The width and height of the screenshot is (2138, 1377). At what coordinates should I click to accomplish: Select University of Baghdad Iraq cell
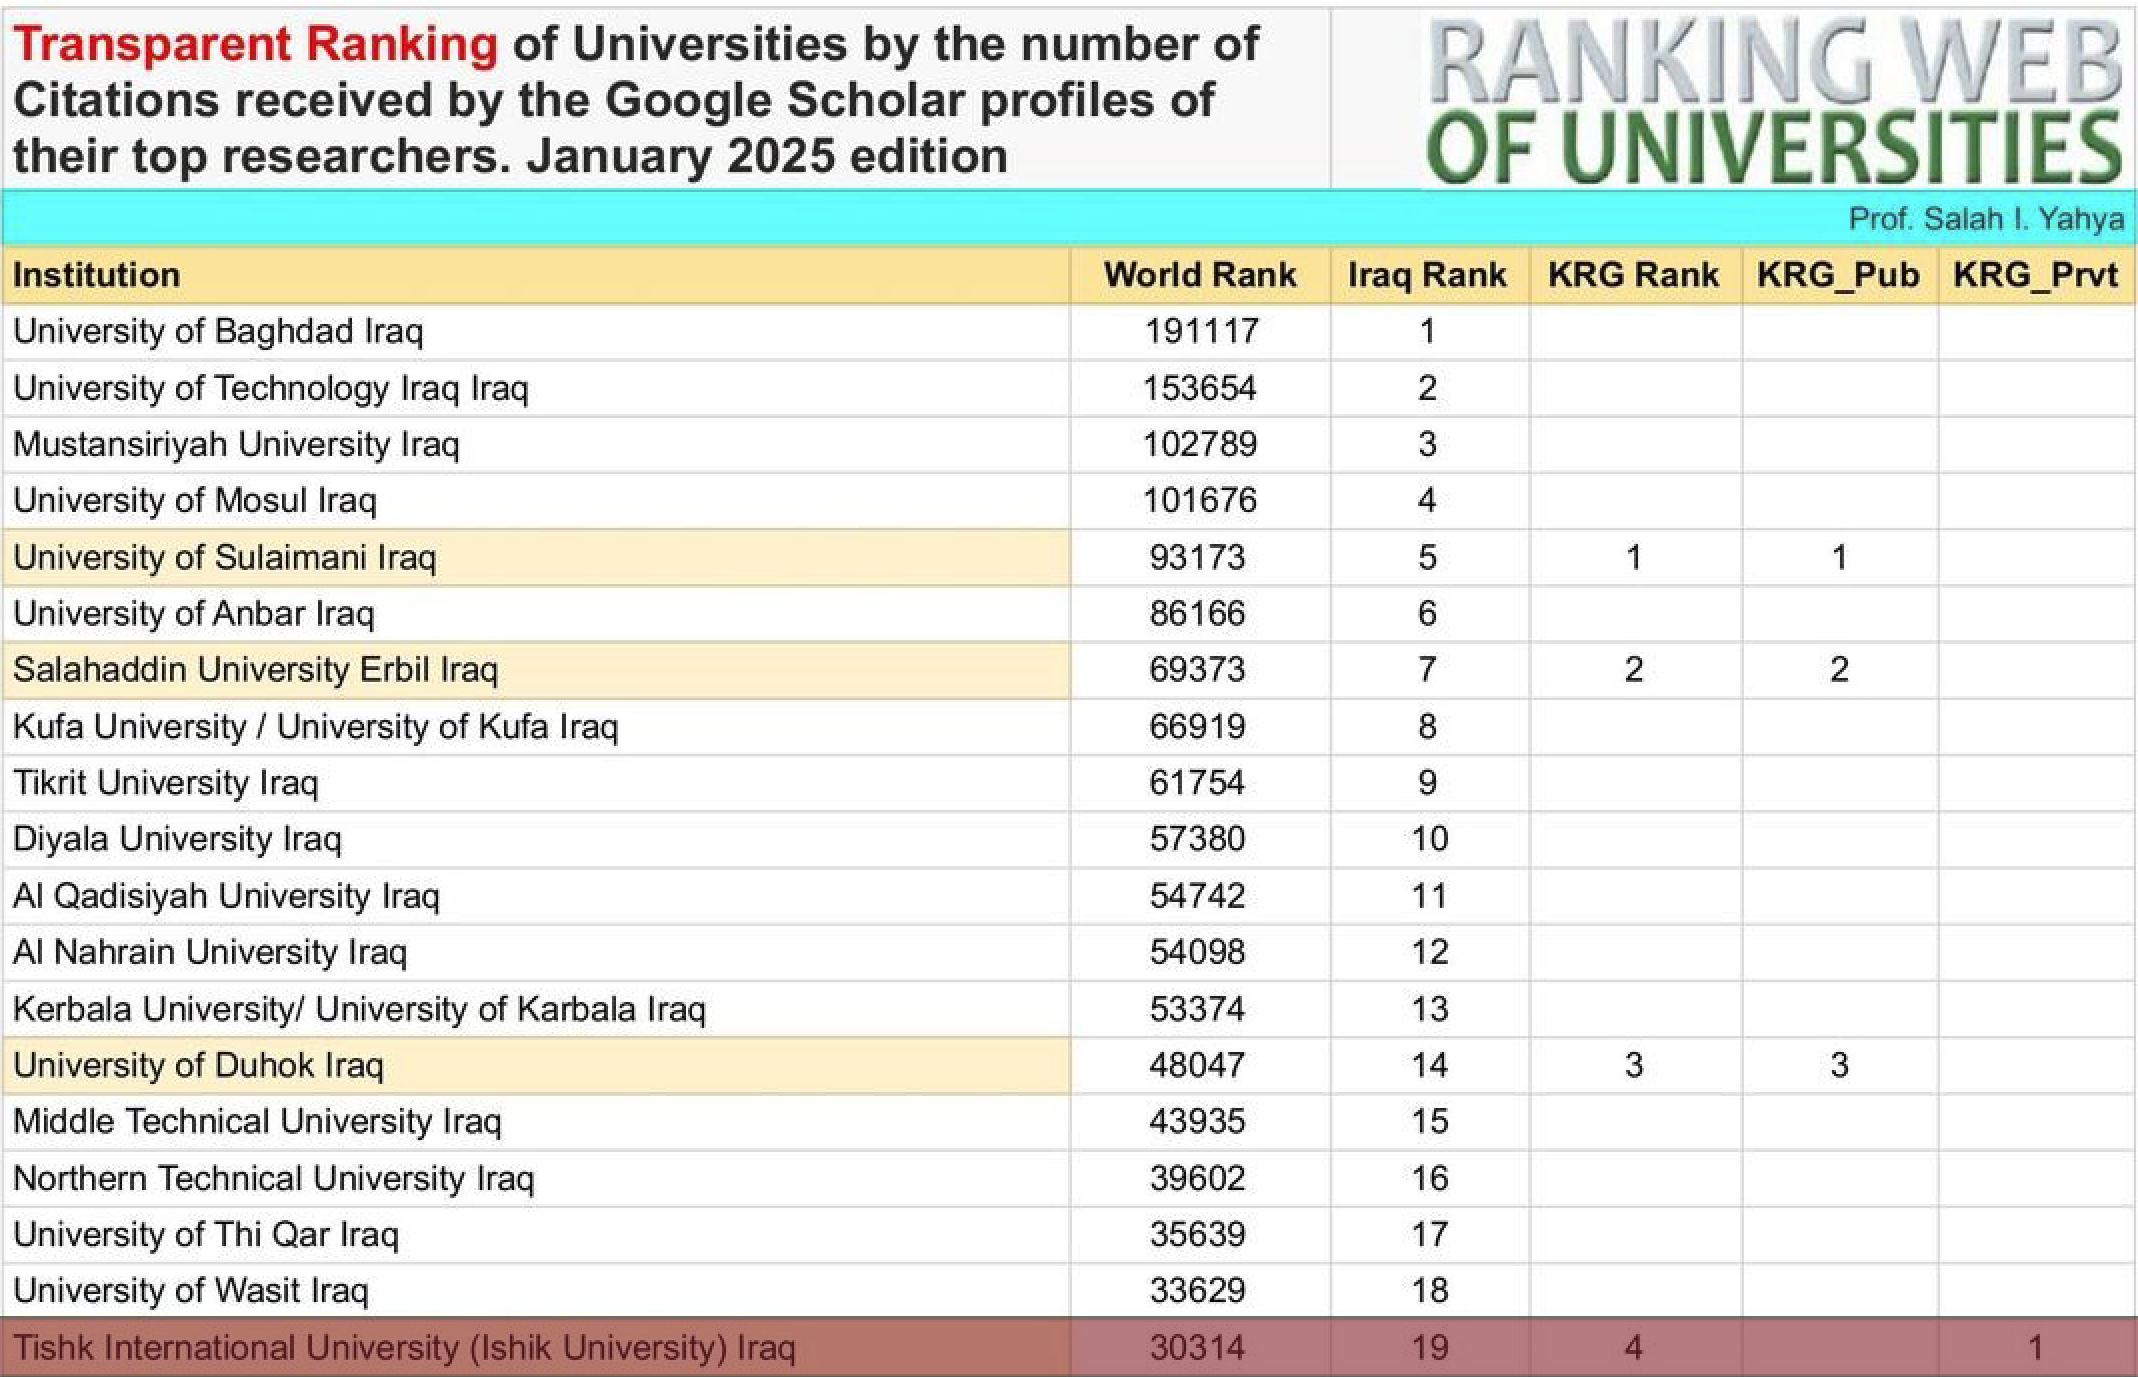coord(218,331)
